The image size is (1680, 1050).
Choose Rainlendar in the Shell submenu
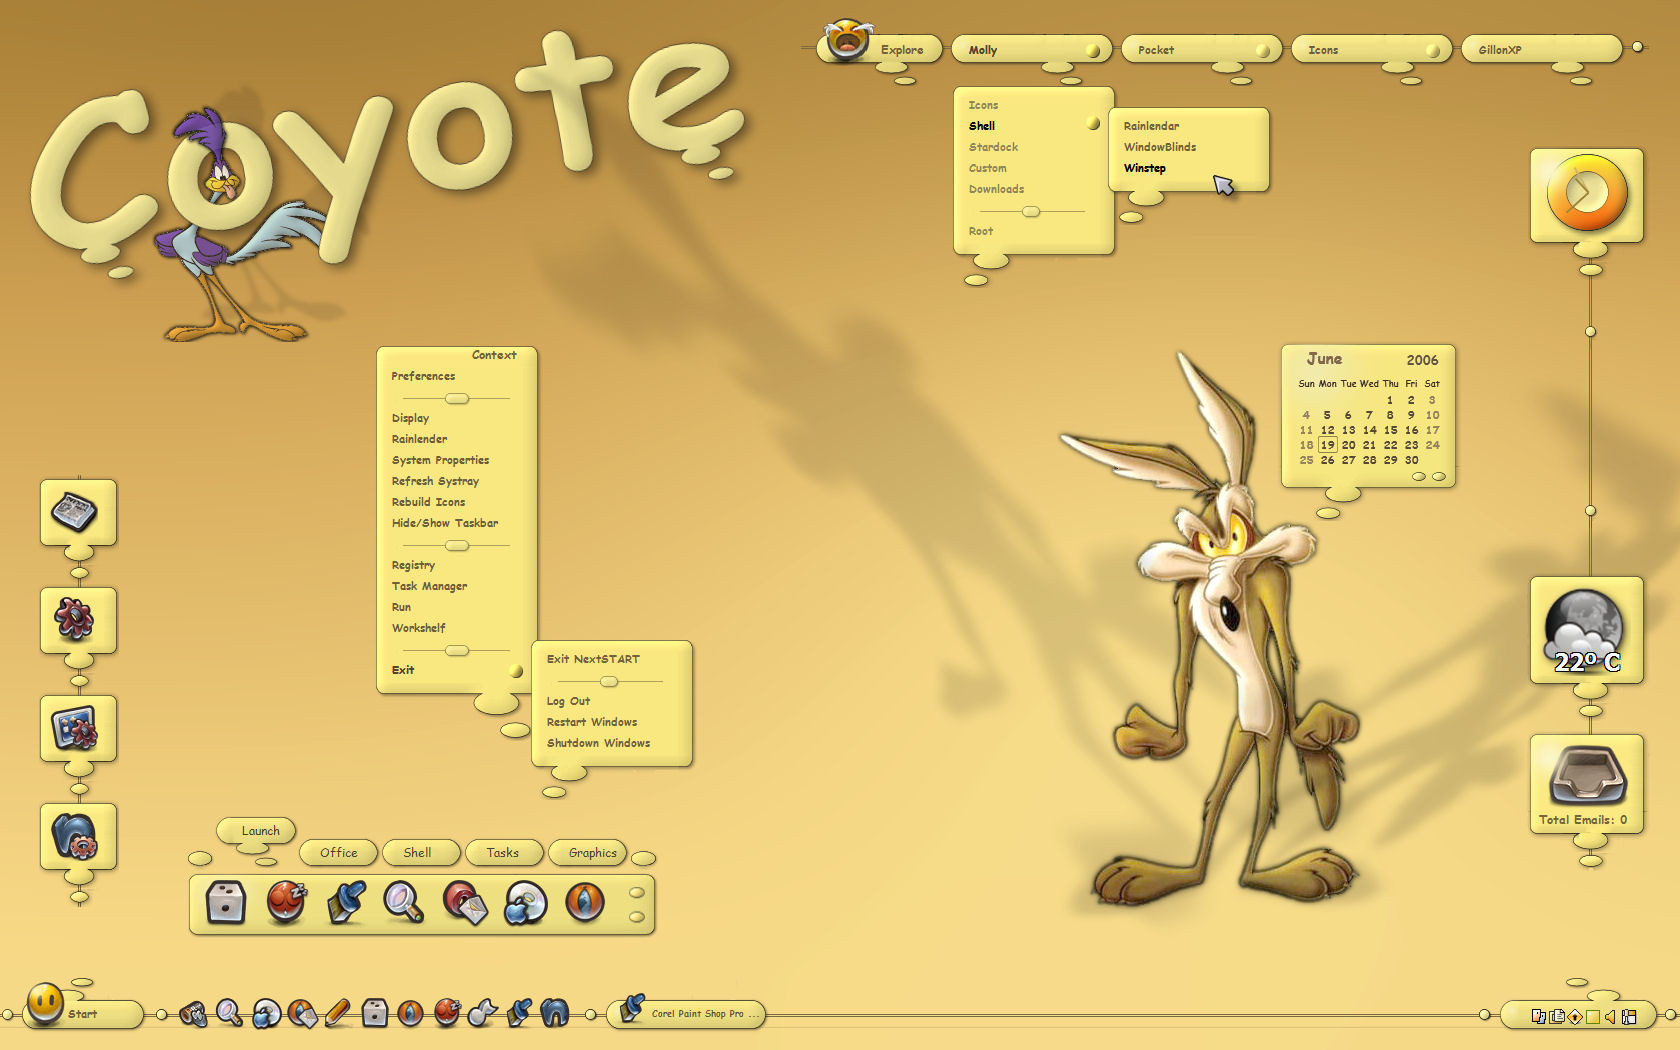(x=1151, y=126)
